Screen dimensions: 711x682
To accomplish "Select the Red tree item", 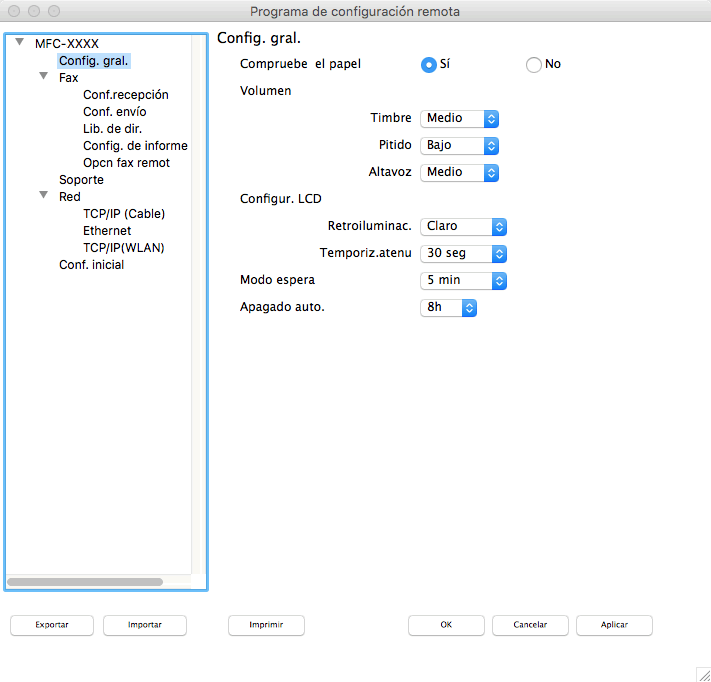I will click(x=69, y=197).
